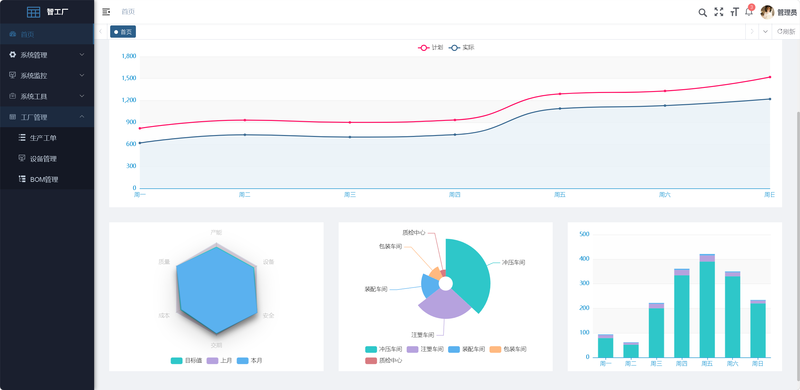Open tab options dropdown arrow

coord(765,32)
